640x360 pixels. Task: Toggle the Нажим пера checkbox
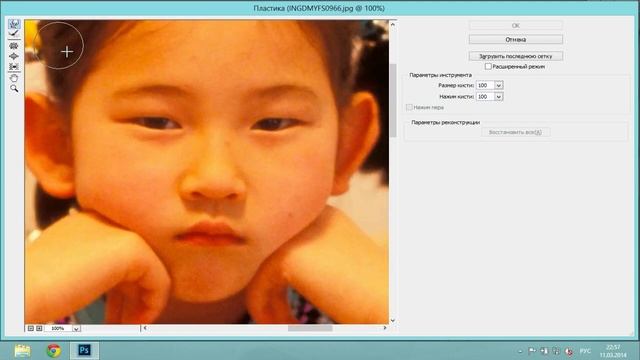pyautogui.click(x=409, y=107)
